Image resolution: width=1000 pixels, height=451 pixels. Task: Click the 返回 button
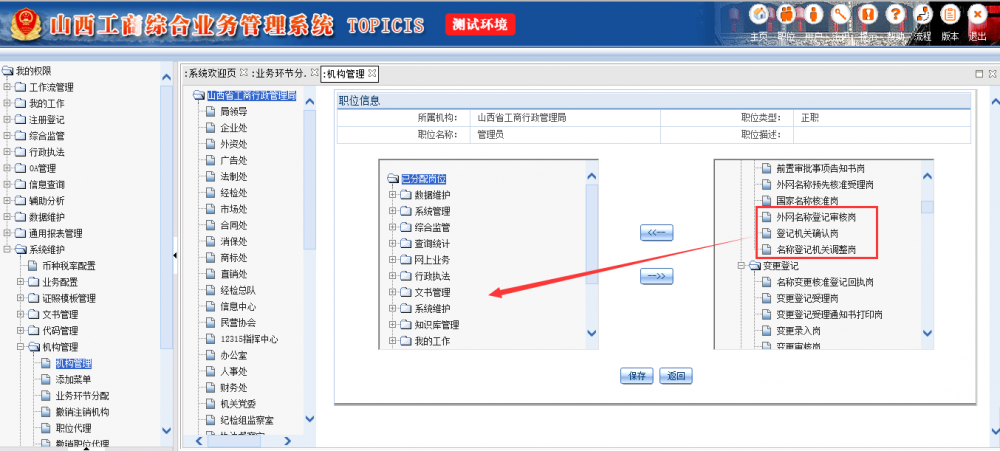(677, 377)
